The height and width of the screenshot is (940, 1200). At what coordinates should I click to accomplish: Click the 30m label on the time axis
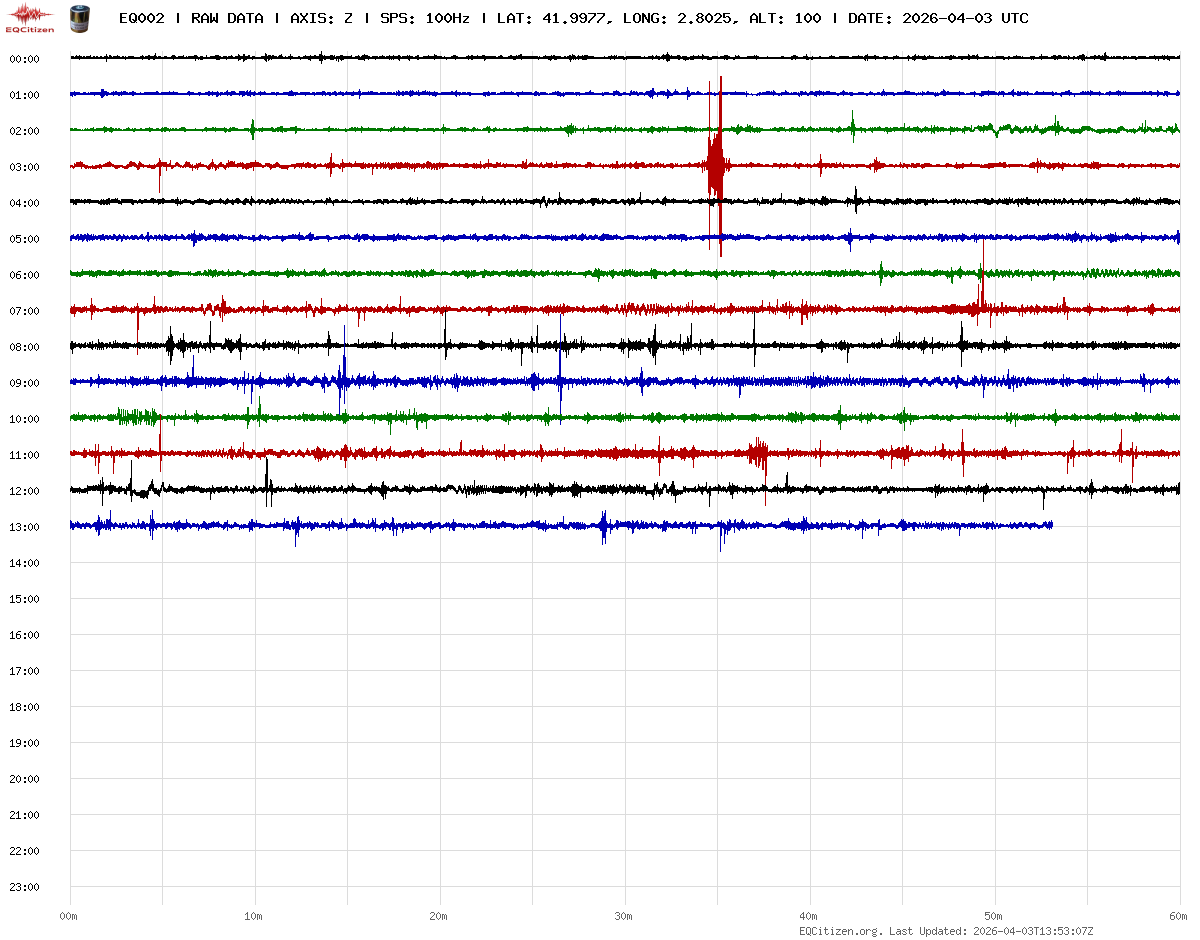624,916
